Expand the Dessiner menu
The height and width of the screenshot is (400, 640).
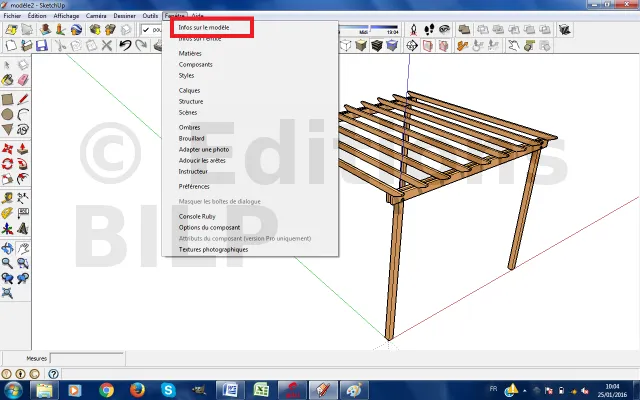[125, 16]
